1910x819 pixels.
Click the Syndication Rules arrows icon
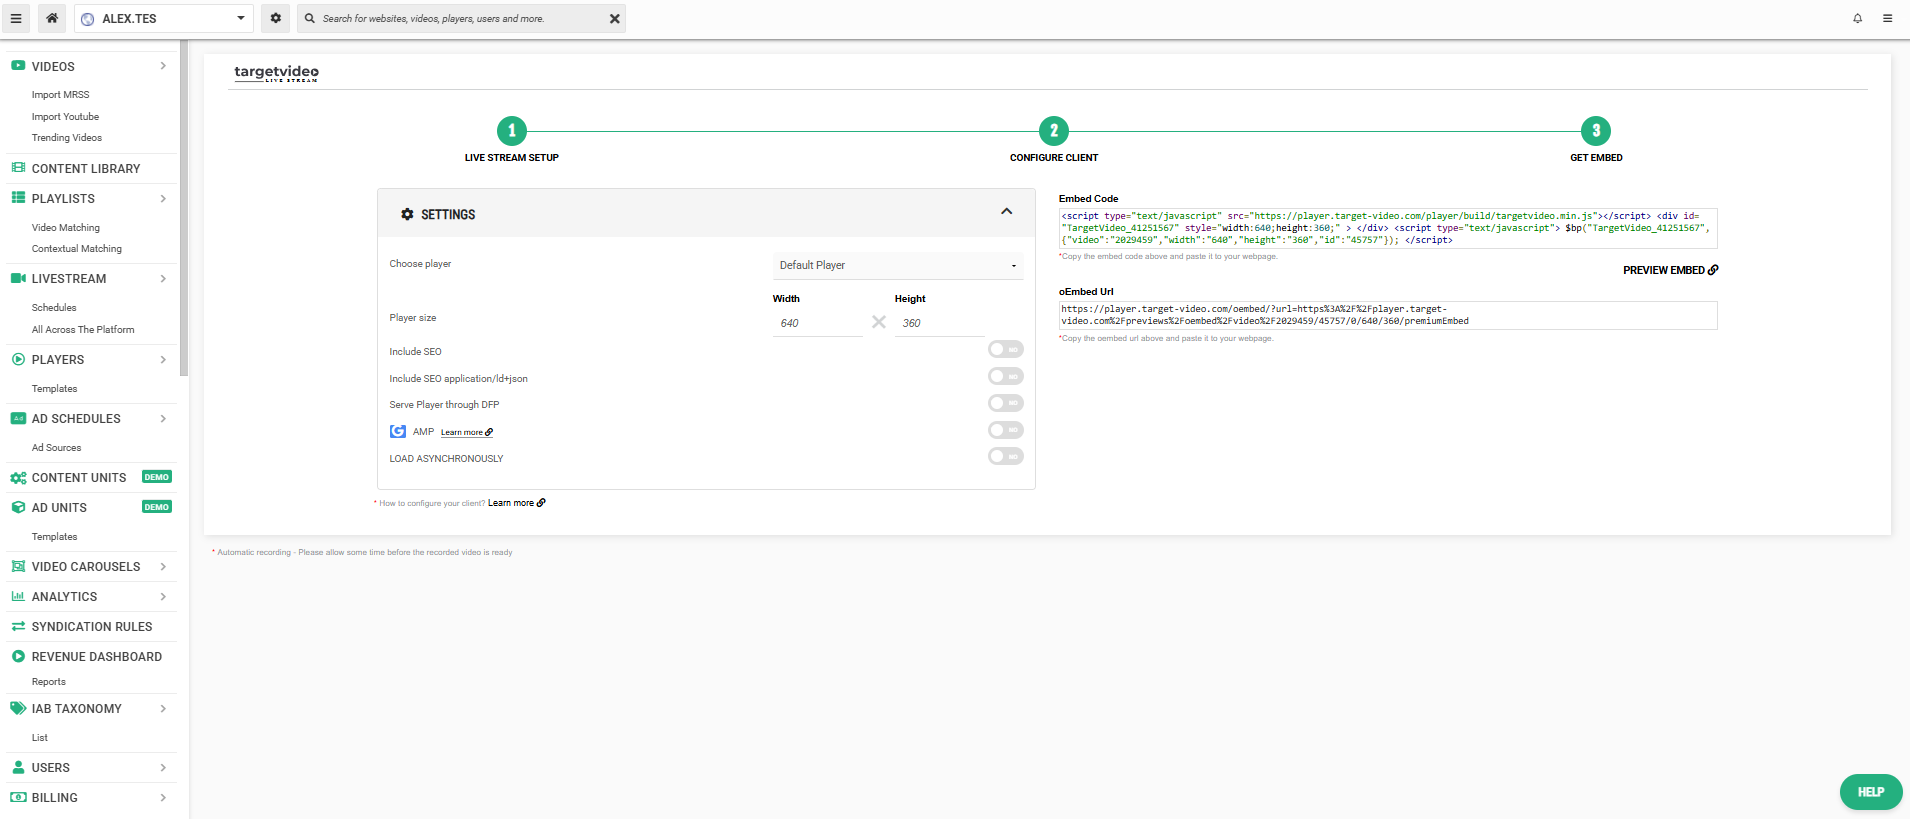(18, 626)
